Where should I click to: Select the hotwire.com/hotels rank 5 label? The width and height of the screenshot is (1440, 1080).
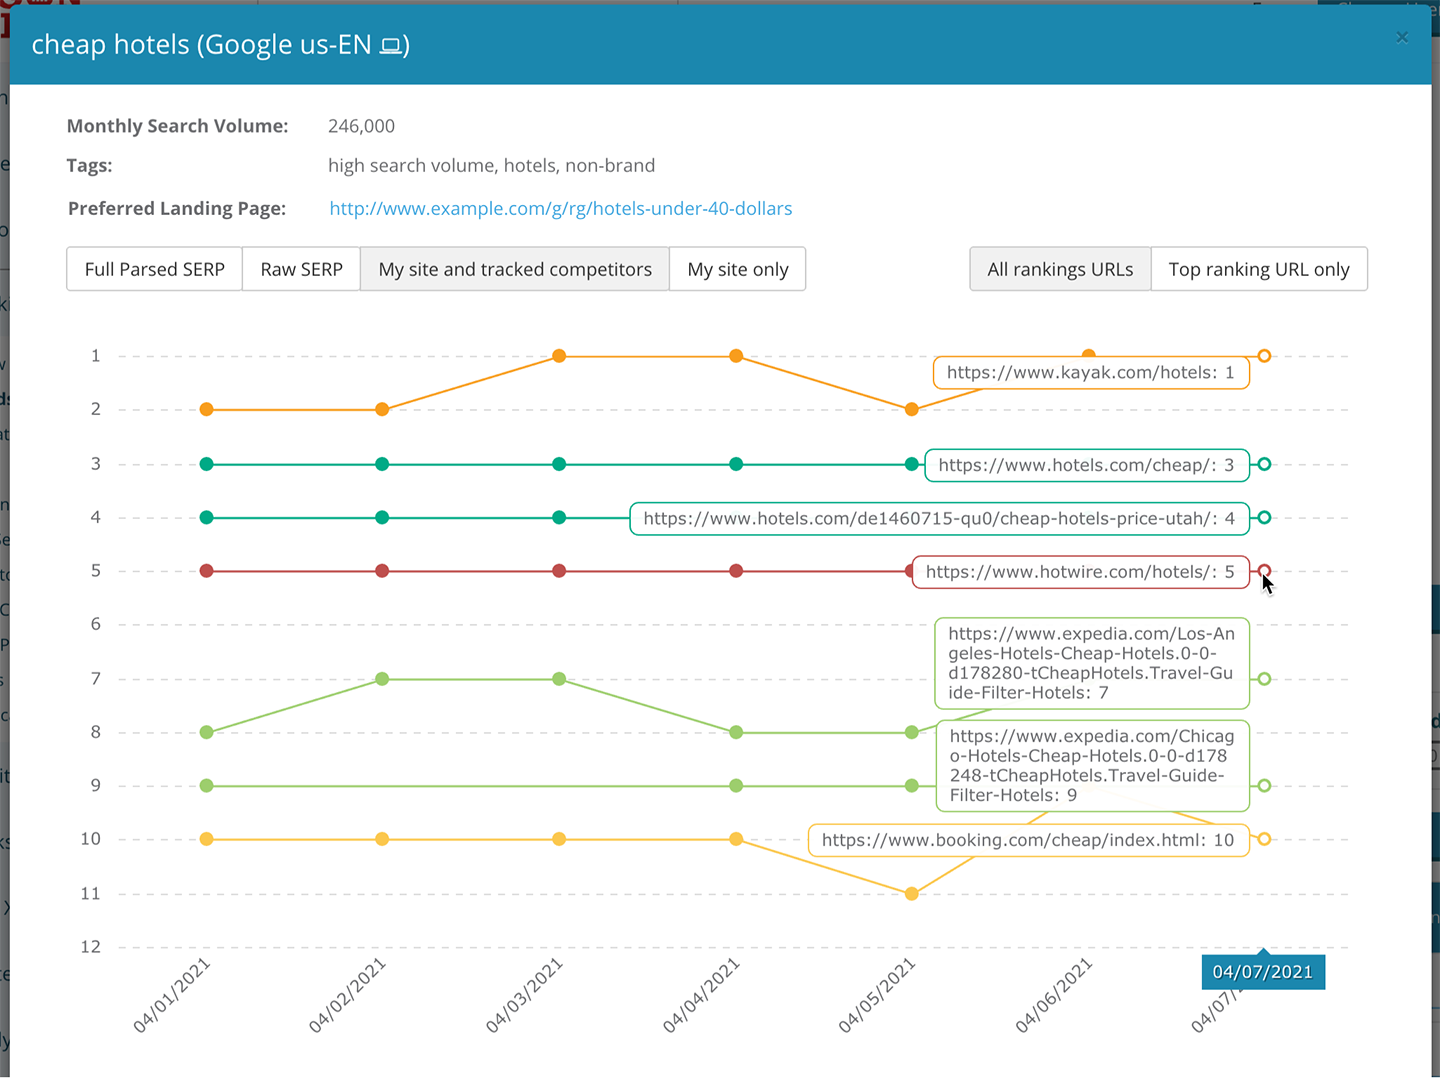(x=1080, y=571)
